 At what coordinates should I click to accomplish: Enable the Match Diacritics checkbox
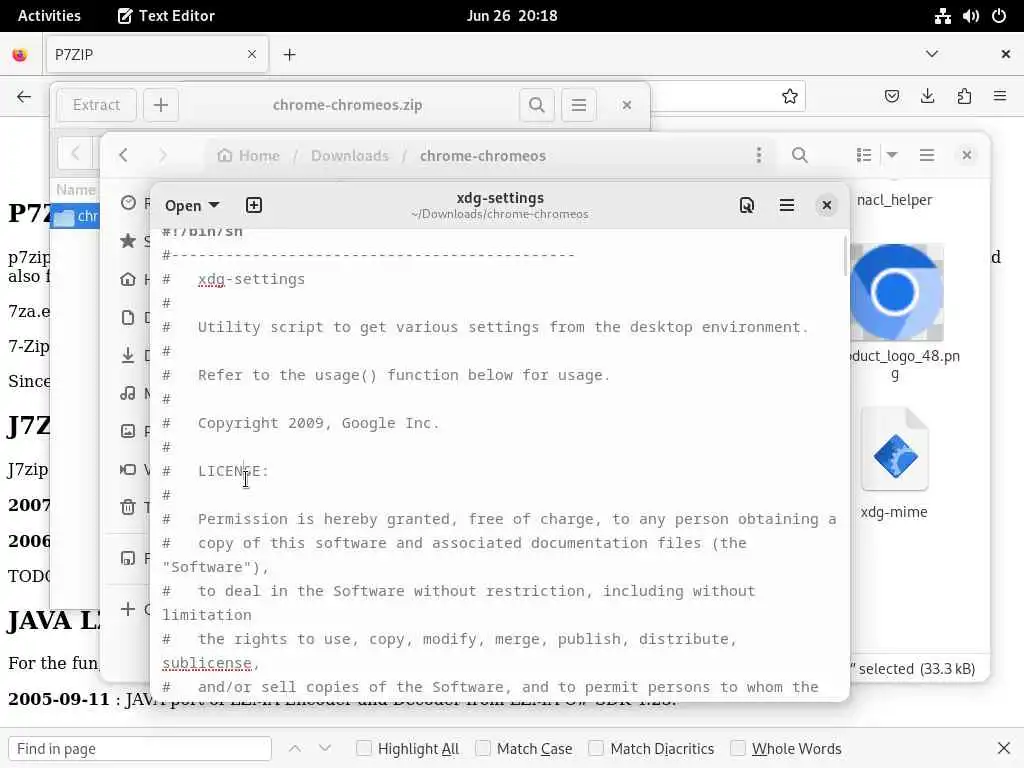point(596,748)
